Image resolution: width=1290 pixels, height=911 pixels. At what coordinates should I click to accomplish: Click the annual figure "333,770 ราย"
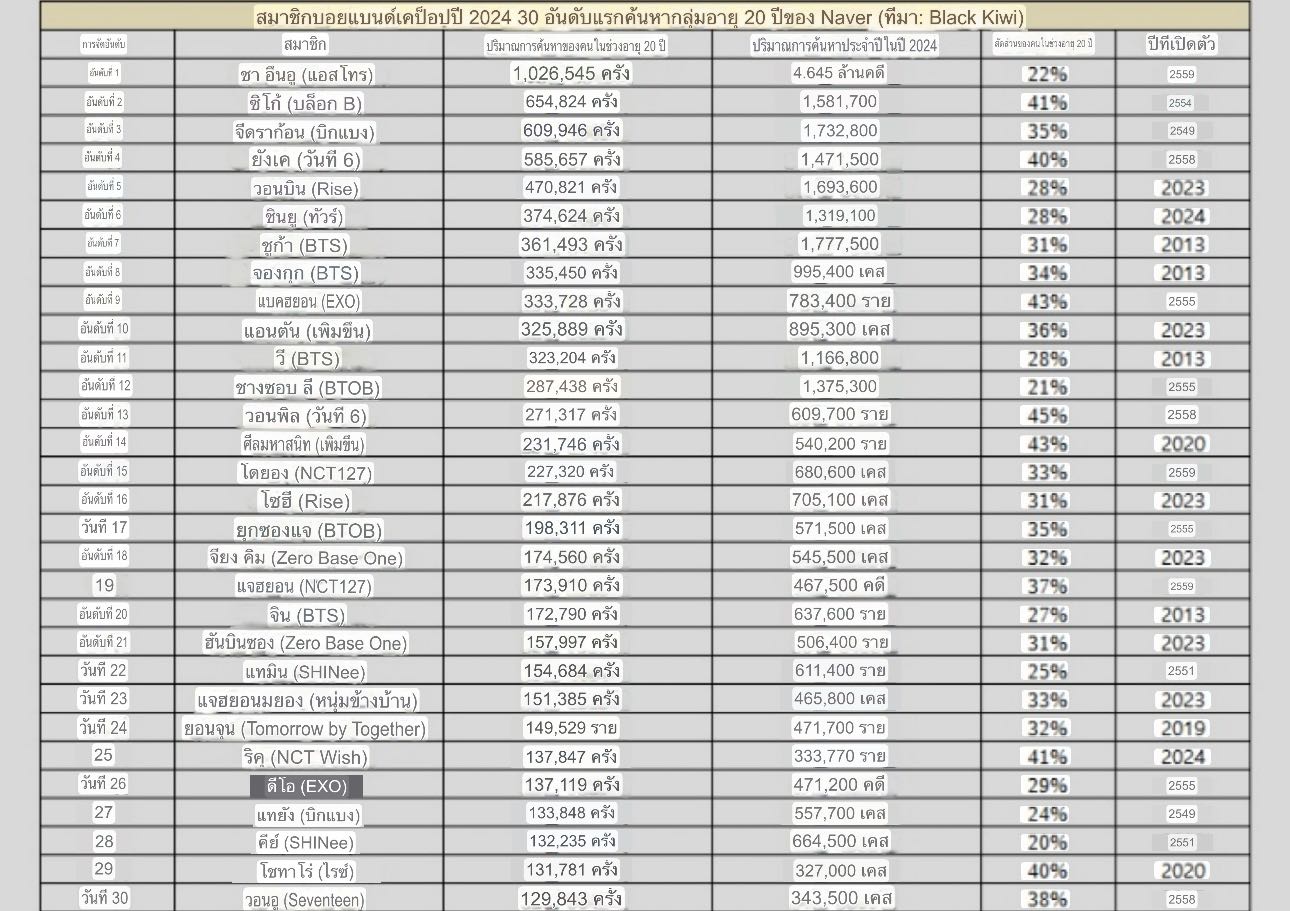click(840, 756)
